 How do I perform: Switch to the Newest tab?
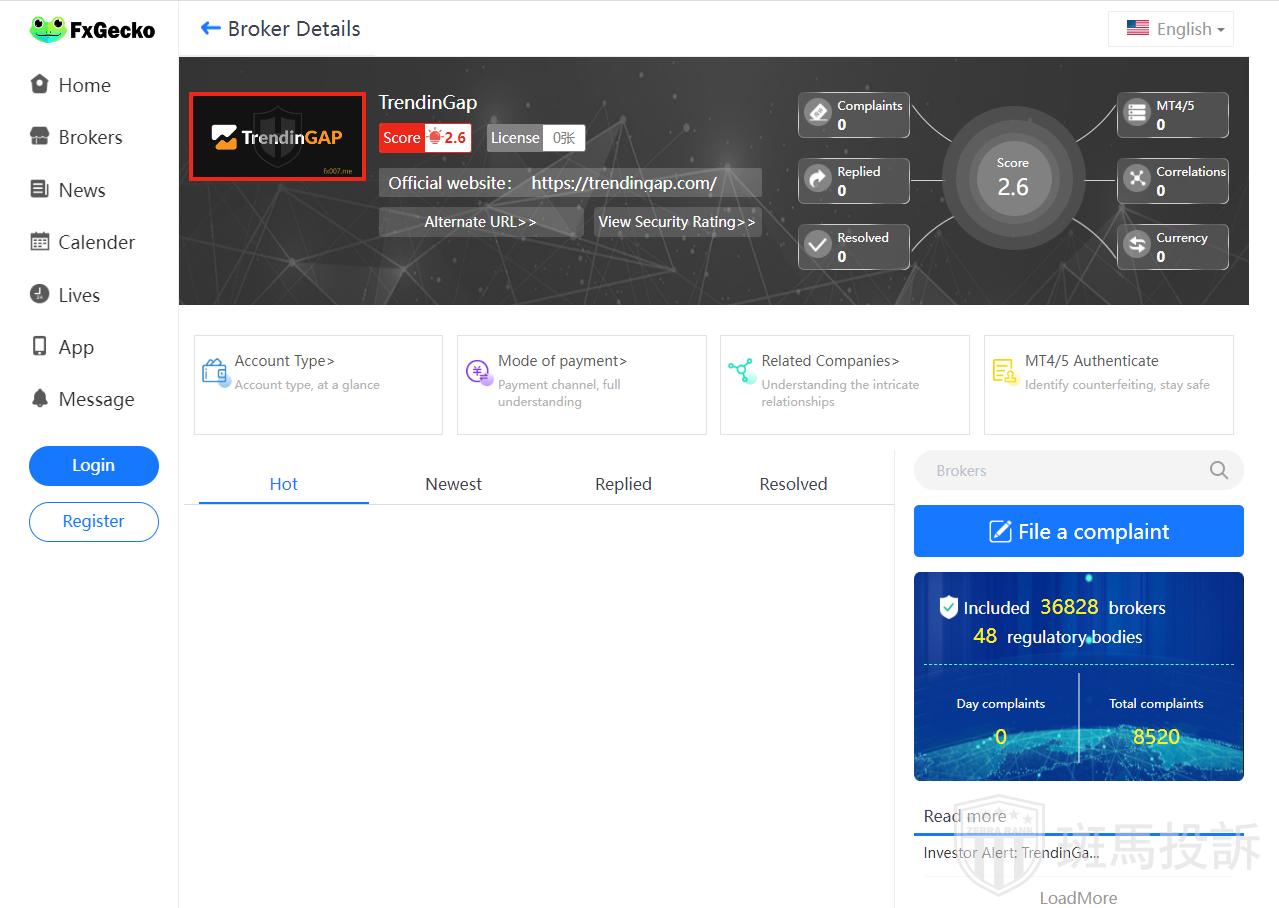(453, 484)
